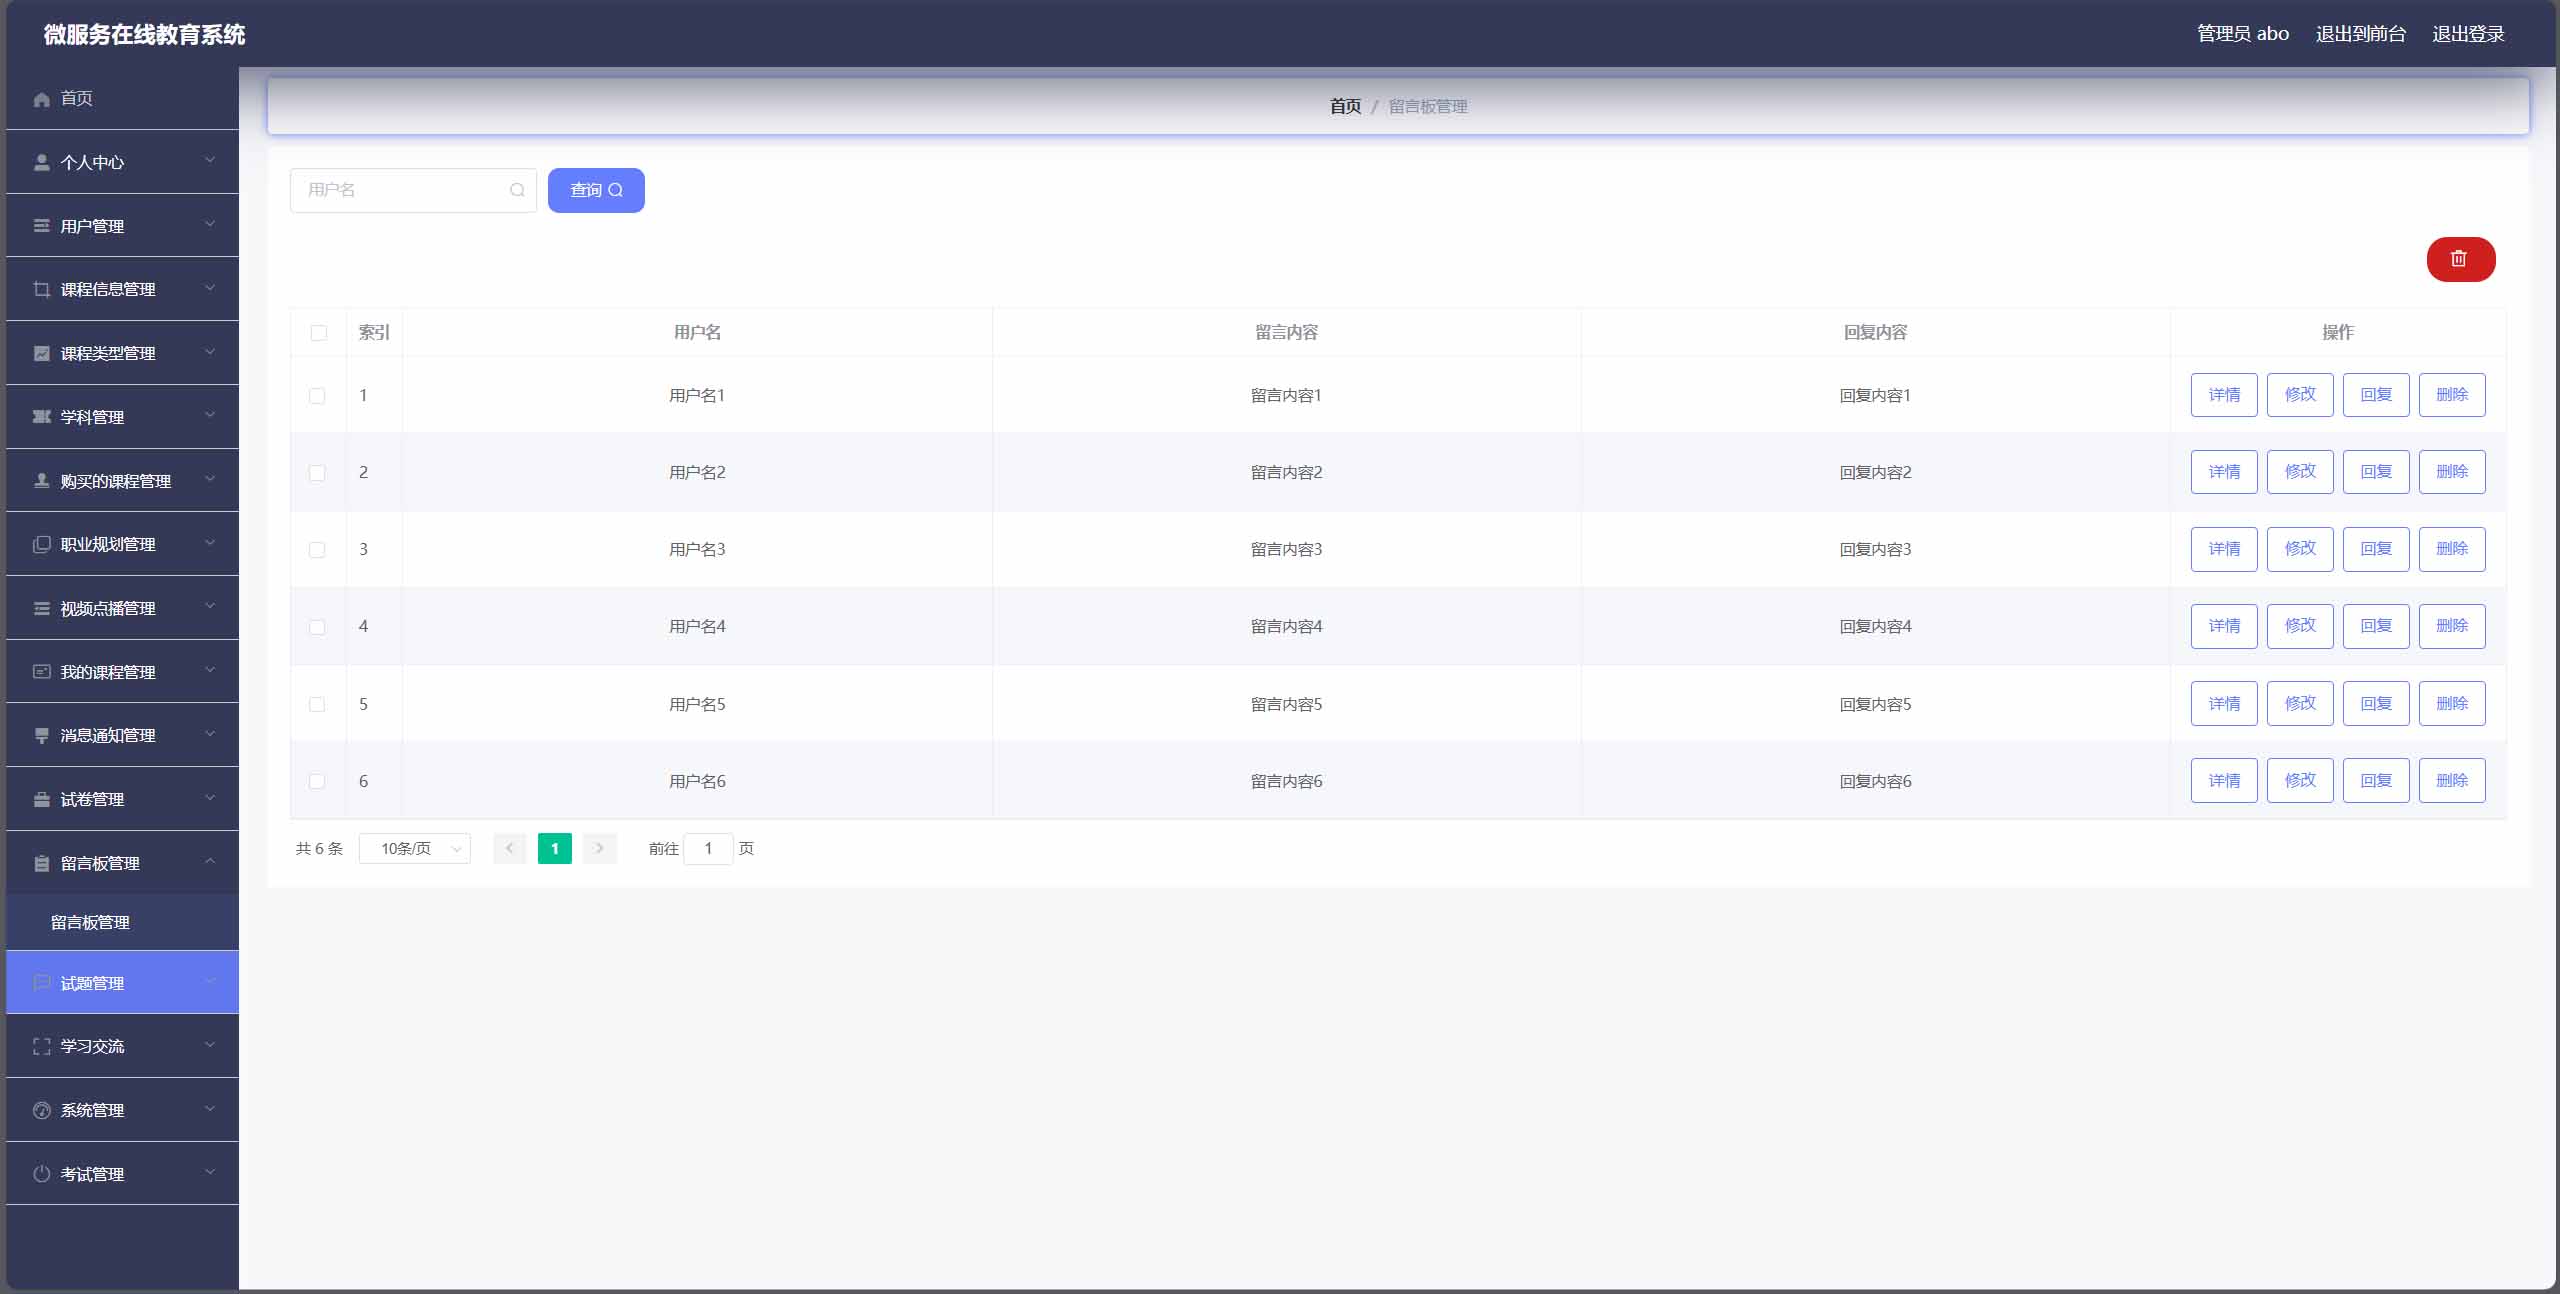Collapse 留言板管理 with its up chevron
This screenshot has width=2560, height=1294.
(210, 861)
